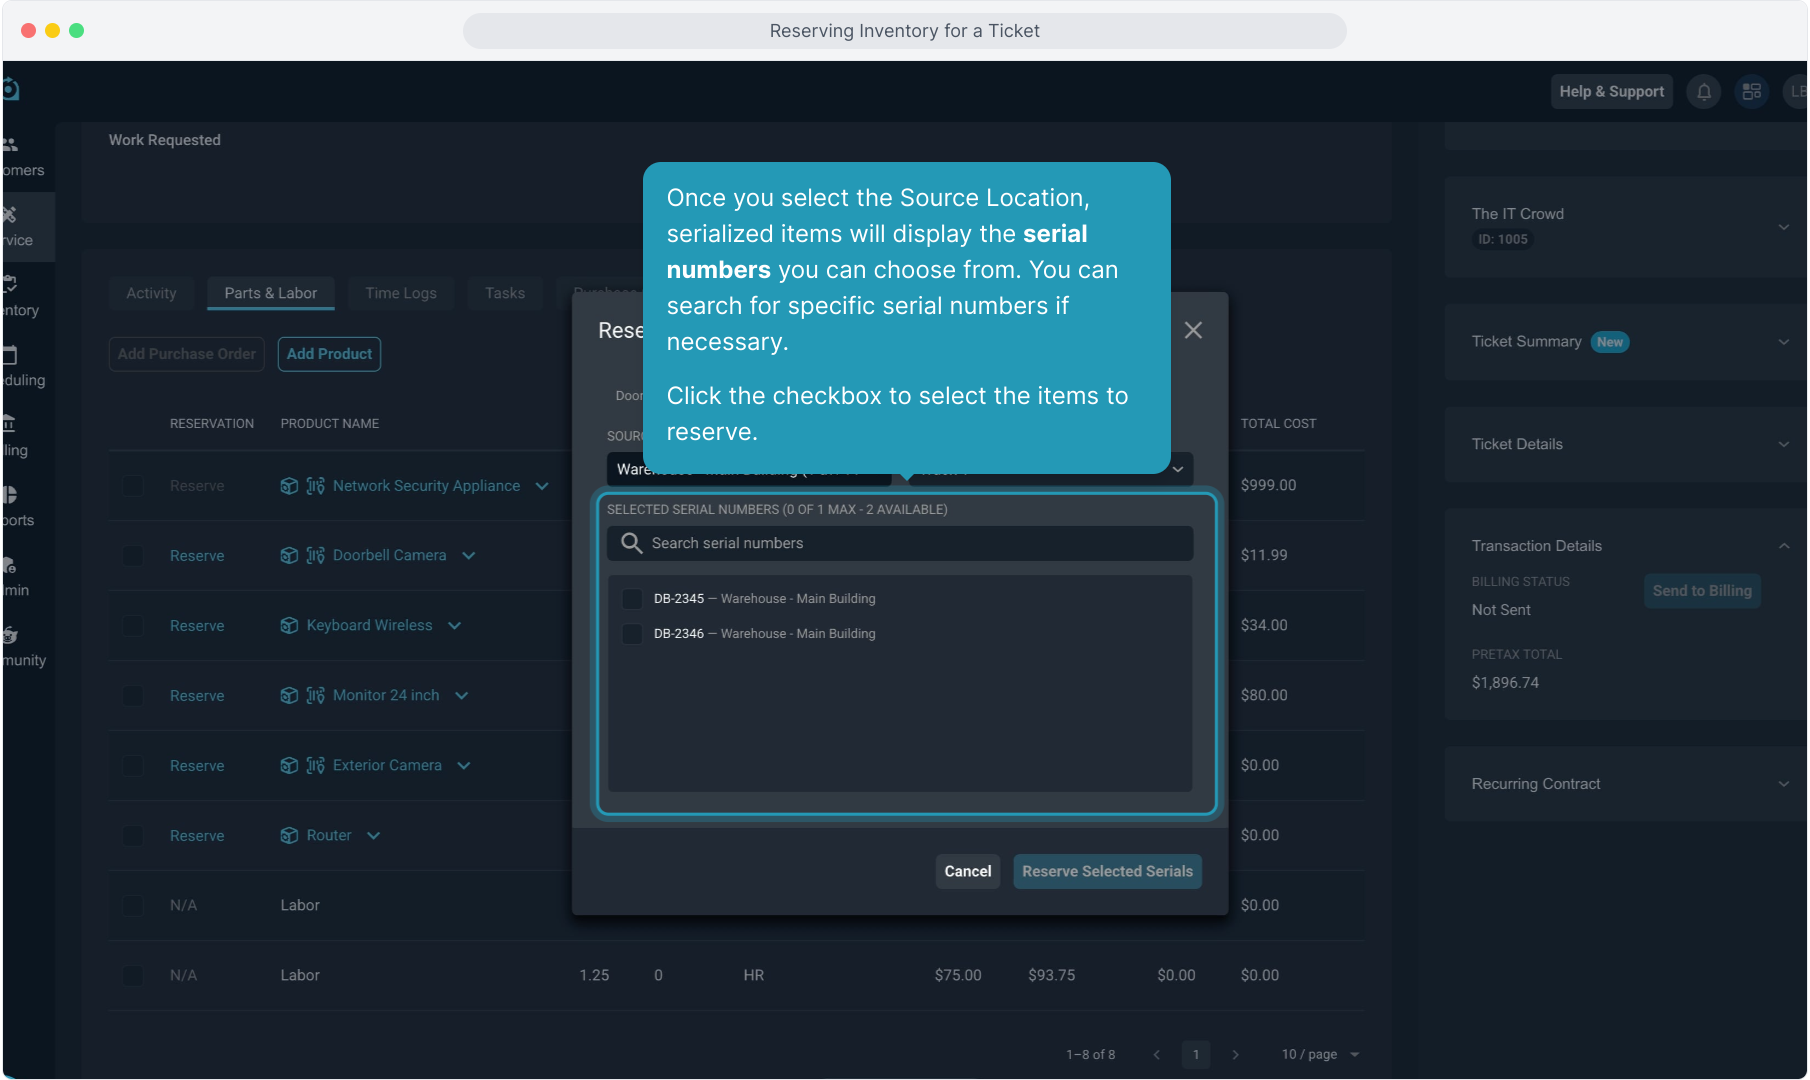
Task: Click the magnifier icon in serial search
Action: (631, 543)
